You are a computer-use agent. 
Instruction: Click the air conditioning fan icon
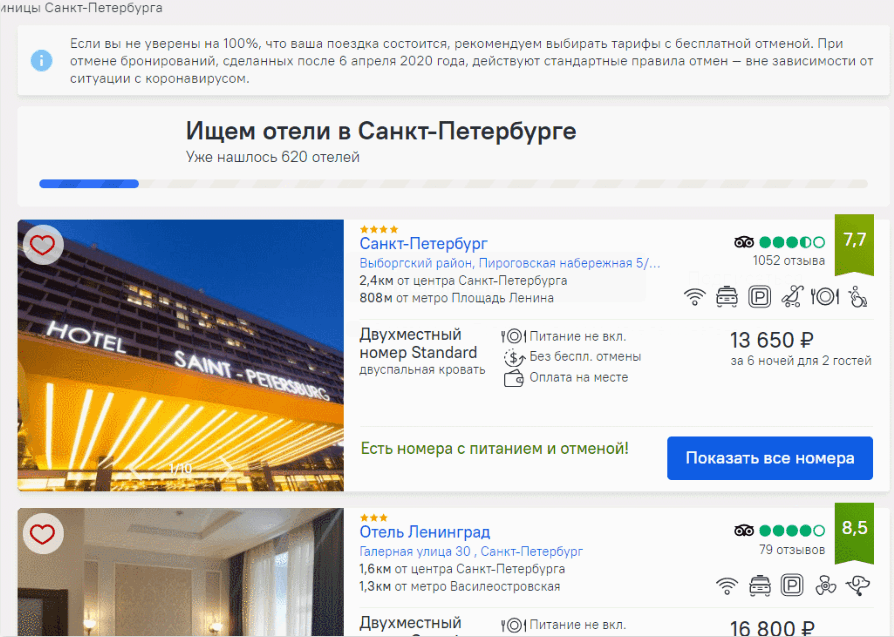825,586
